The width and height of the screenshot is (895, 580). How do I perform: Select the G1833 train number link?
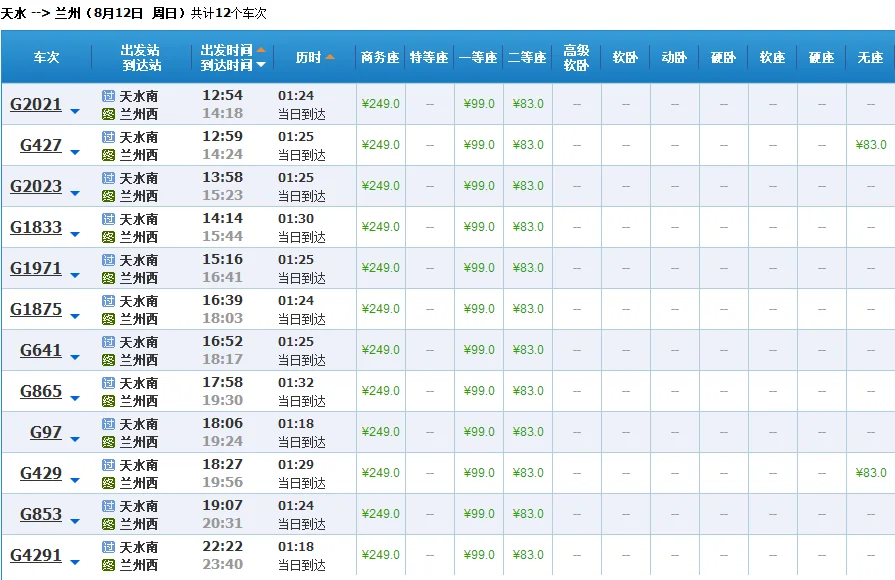click(38, 225)
